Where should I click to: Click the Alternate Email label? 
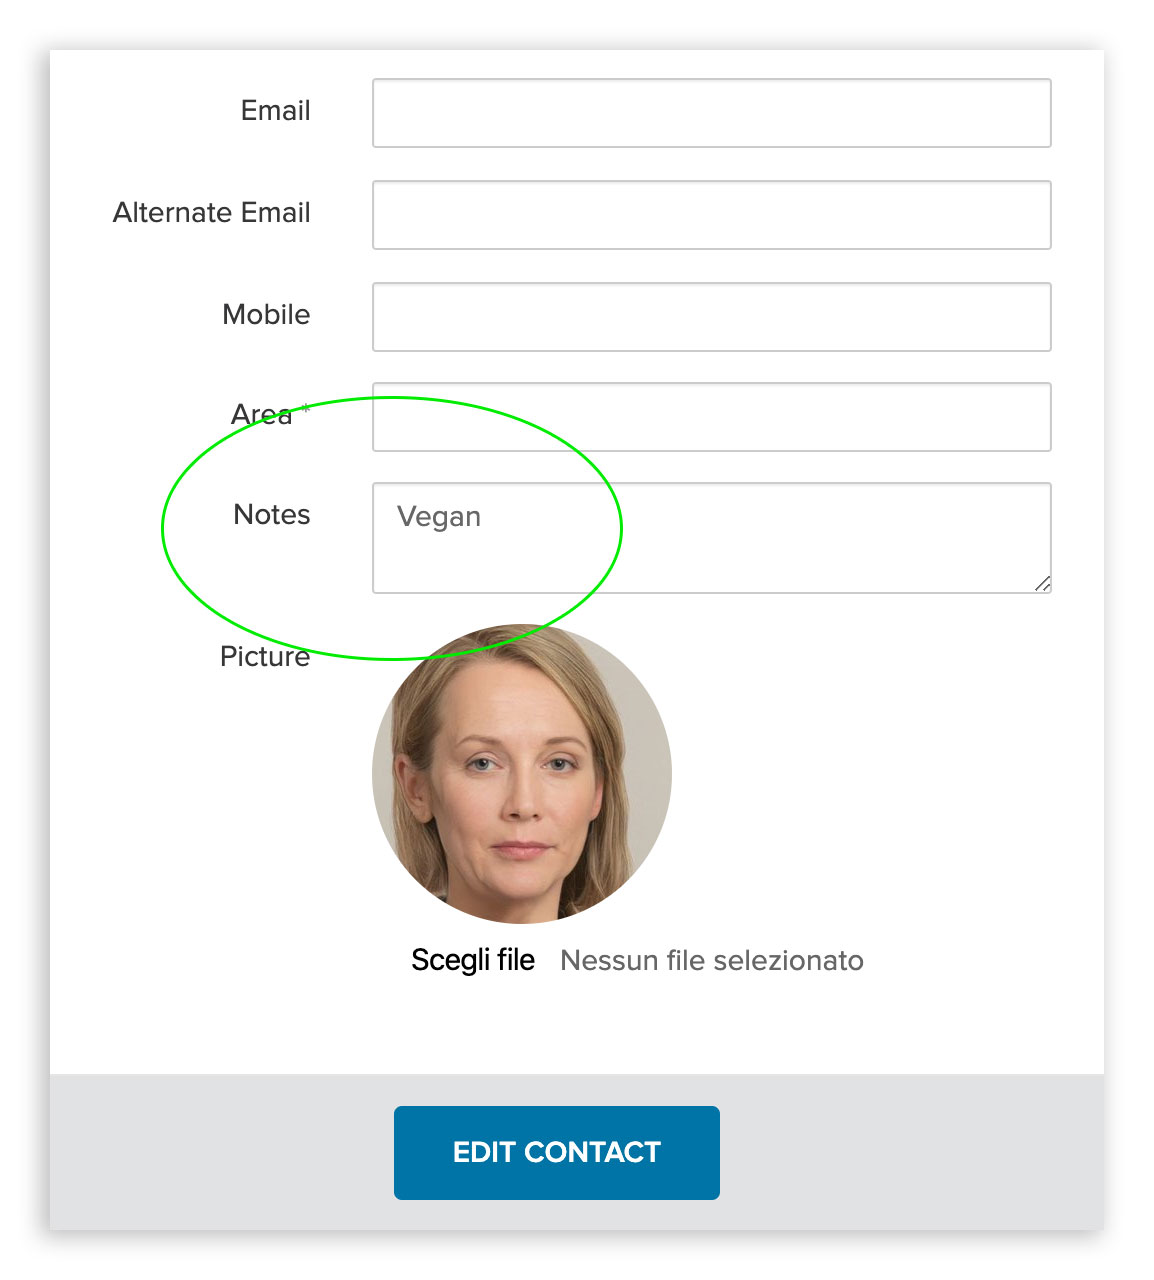[x=212, y=212]
